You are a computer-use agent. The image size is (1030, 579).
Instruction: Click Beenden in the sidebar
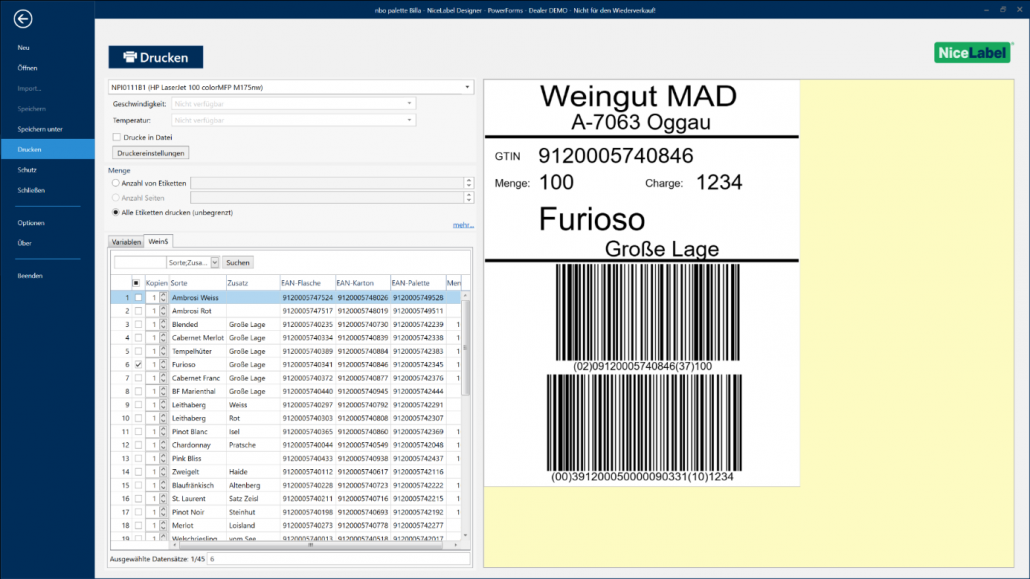click(30, 276)
